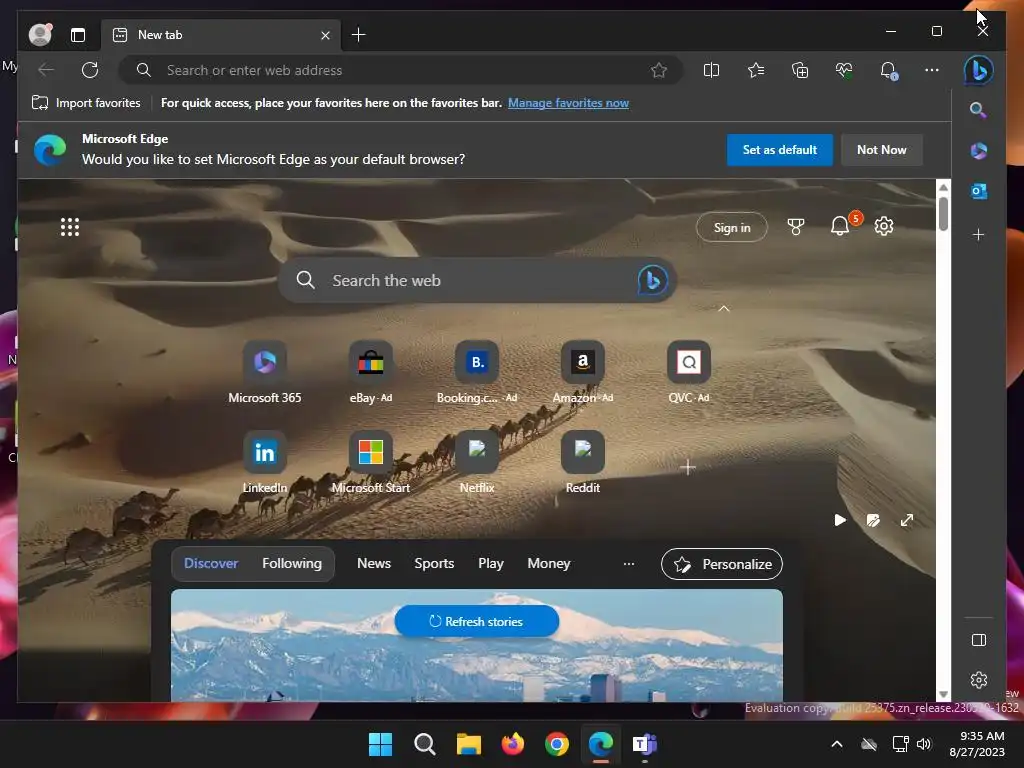Toggle split screen view icon
The width and height of the screenshot is (1024, 768).
711,70
